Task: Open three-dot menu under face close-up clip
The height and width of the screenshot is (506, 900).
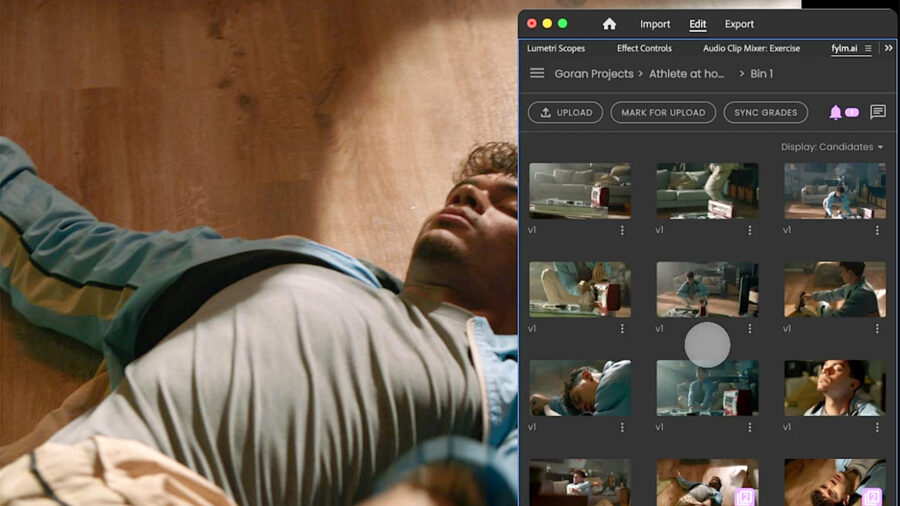Action: click(x=877, y=427)
